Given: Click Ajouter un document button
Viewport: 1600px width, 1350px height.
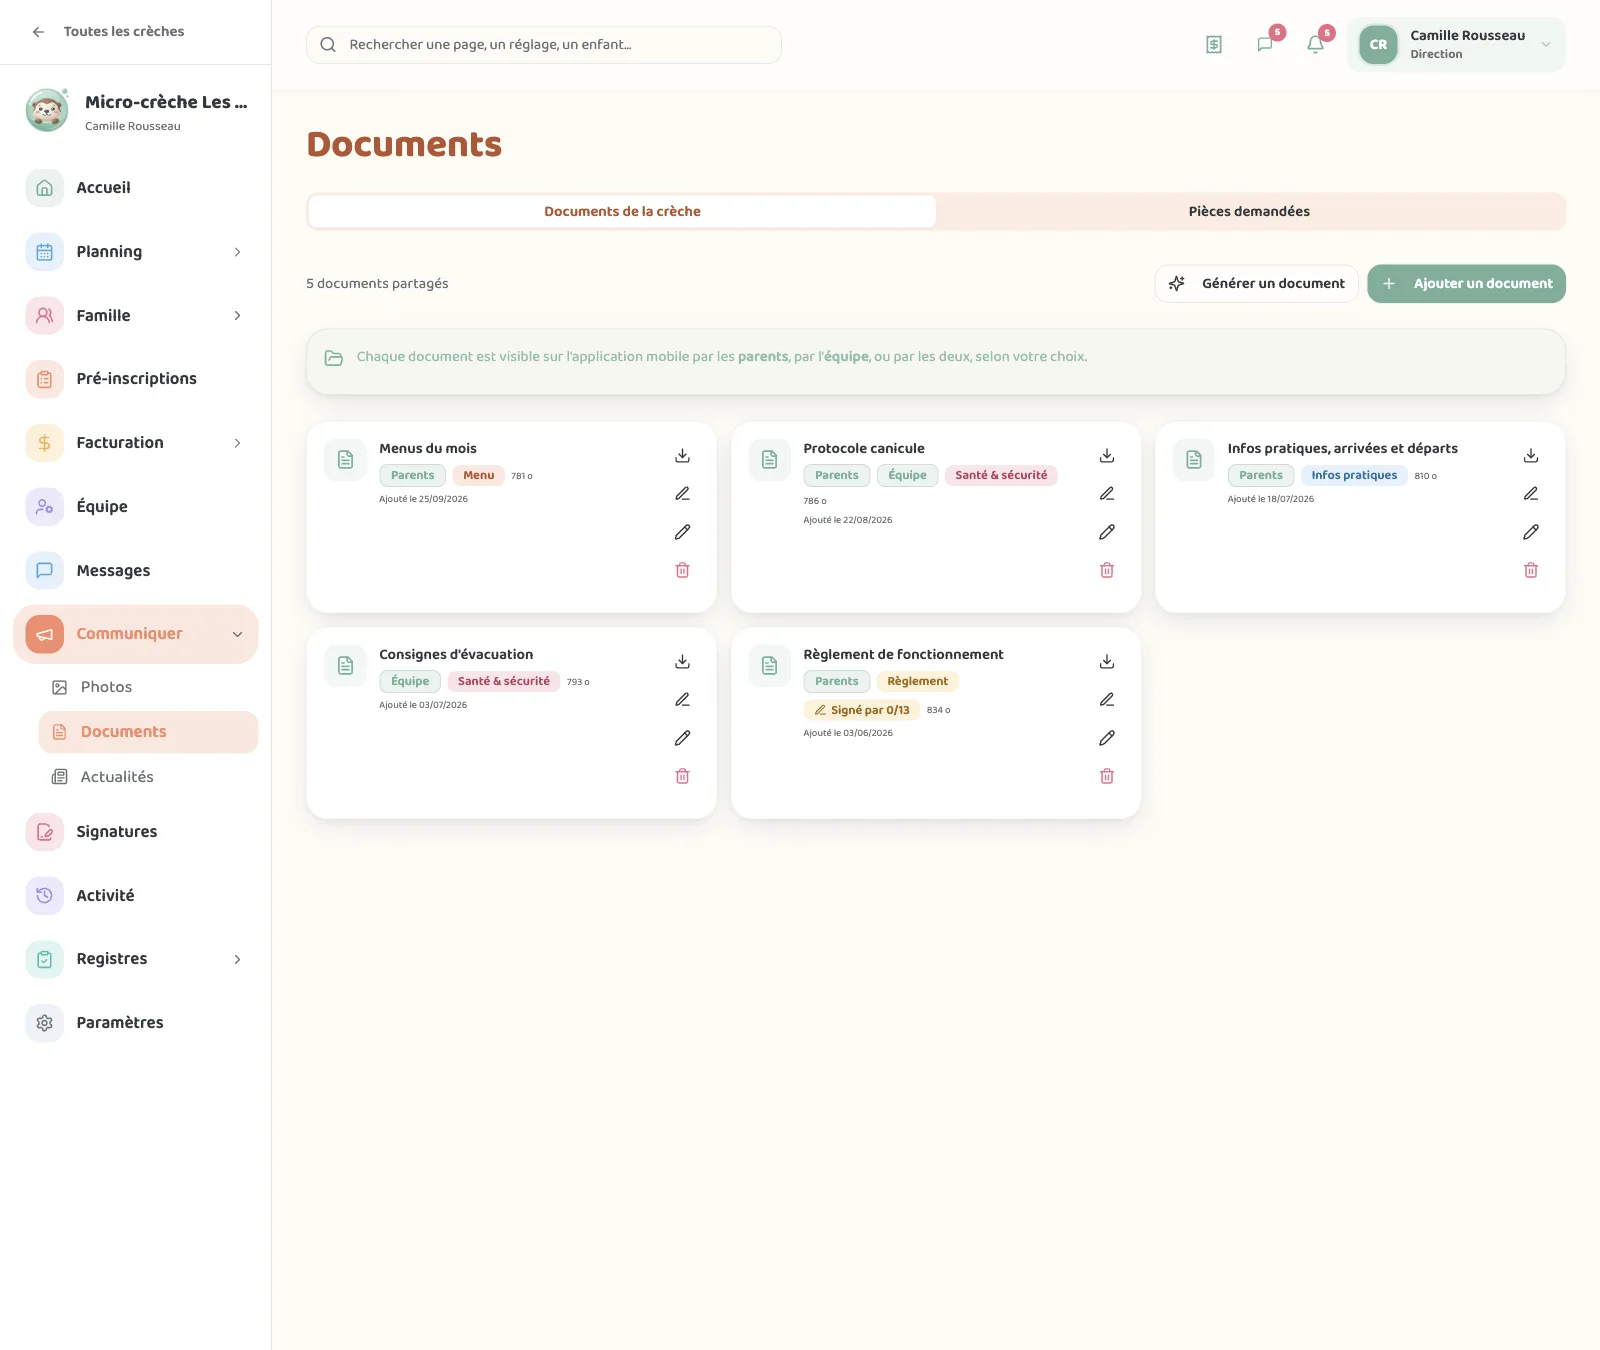Looking at the screenshot, I should tap(1466, 284).
